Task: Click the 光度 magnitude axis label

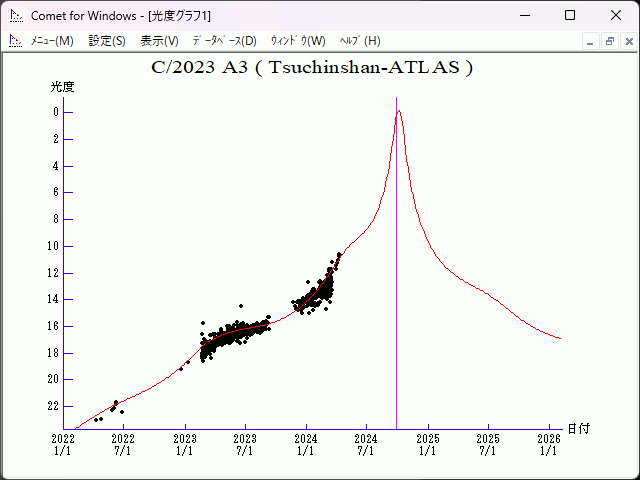Action: (63, 87)
